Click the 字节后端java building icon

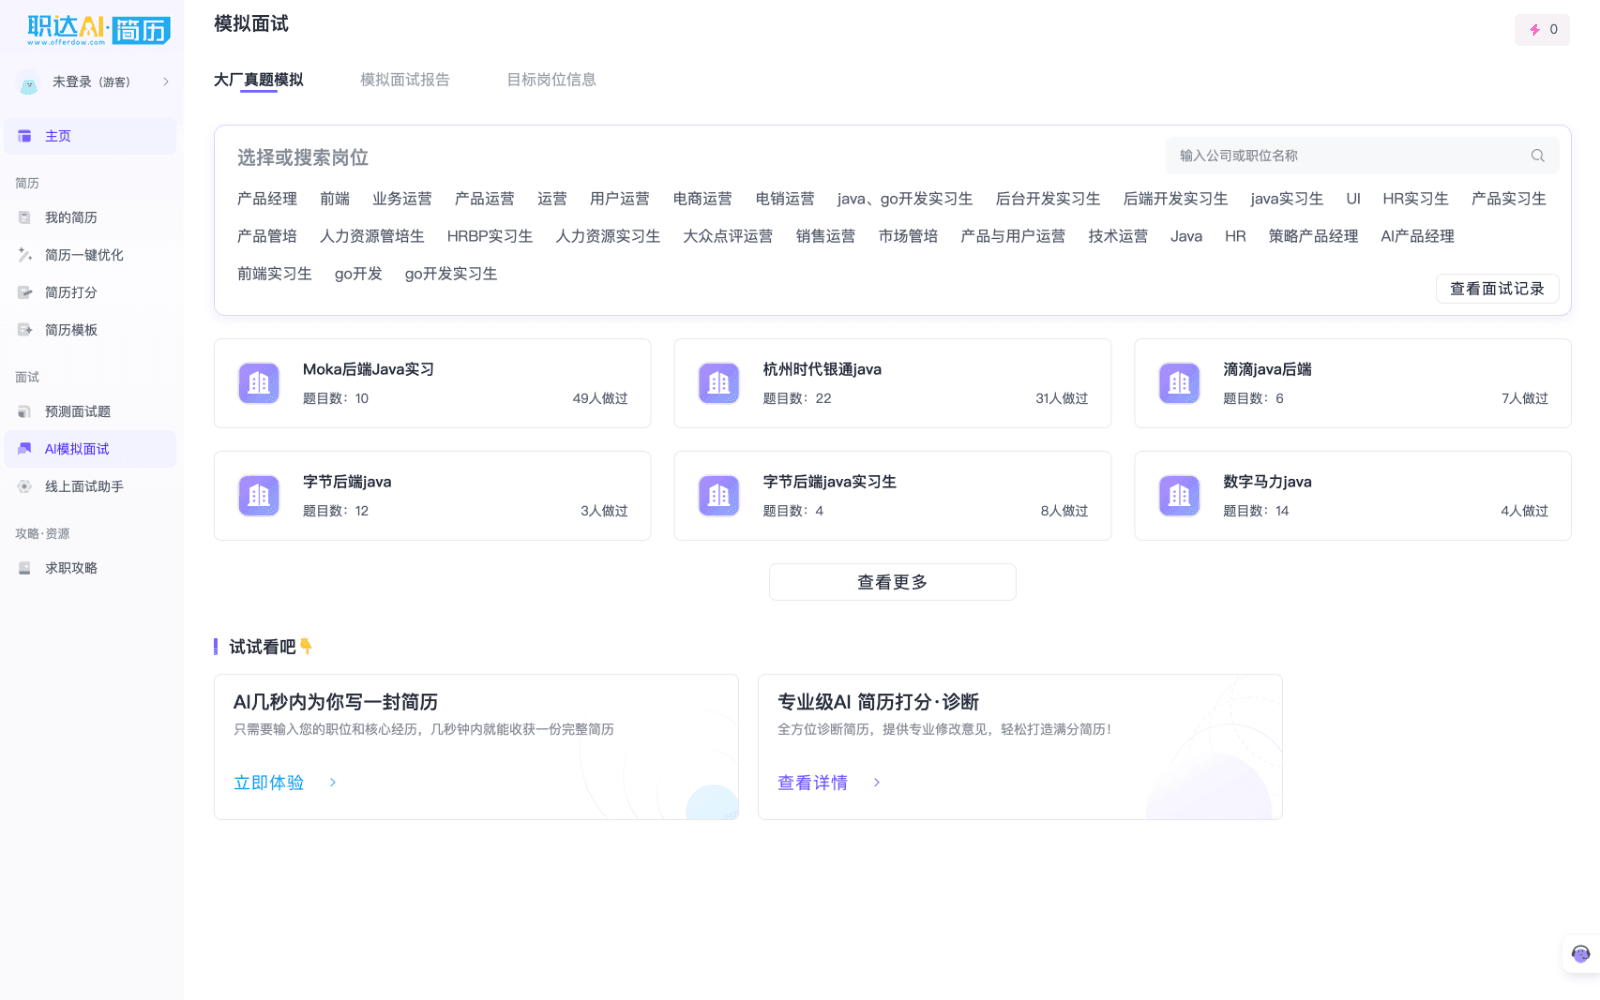coord(259,495)
